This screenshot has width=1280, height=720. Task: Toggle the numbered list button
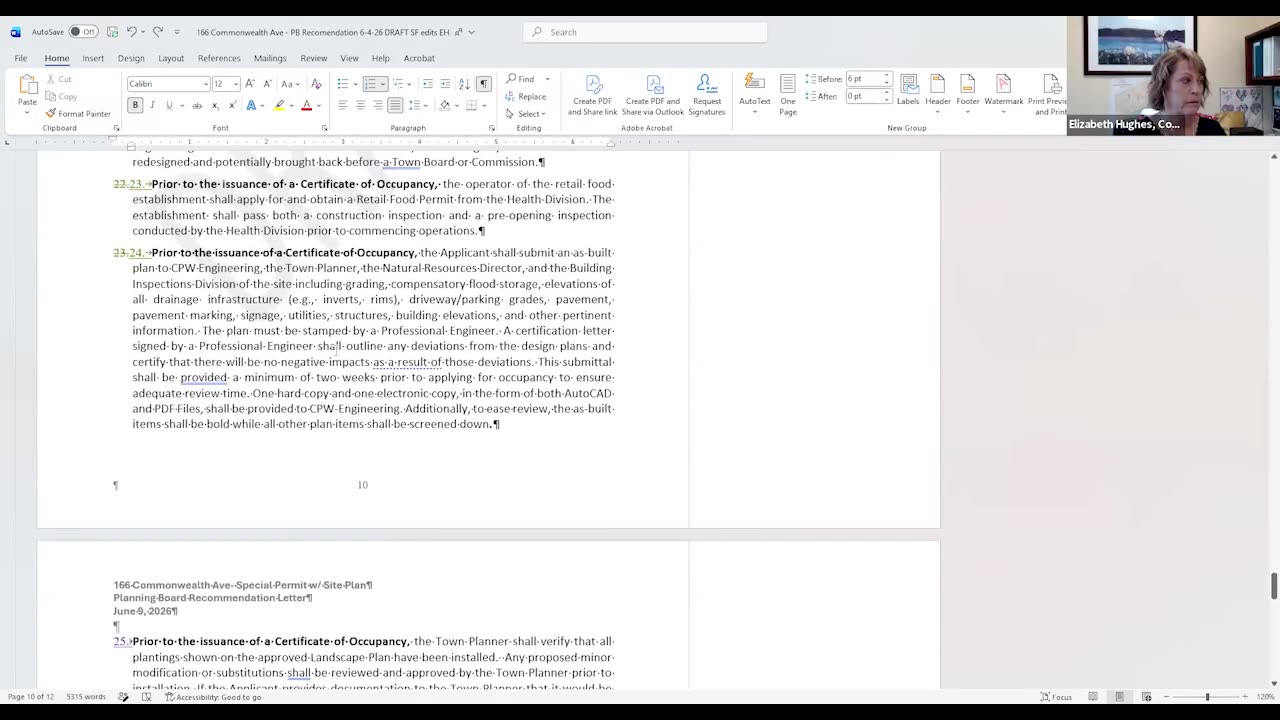click(x=370, y=84)
